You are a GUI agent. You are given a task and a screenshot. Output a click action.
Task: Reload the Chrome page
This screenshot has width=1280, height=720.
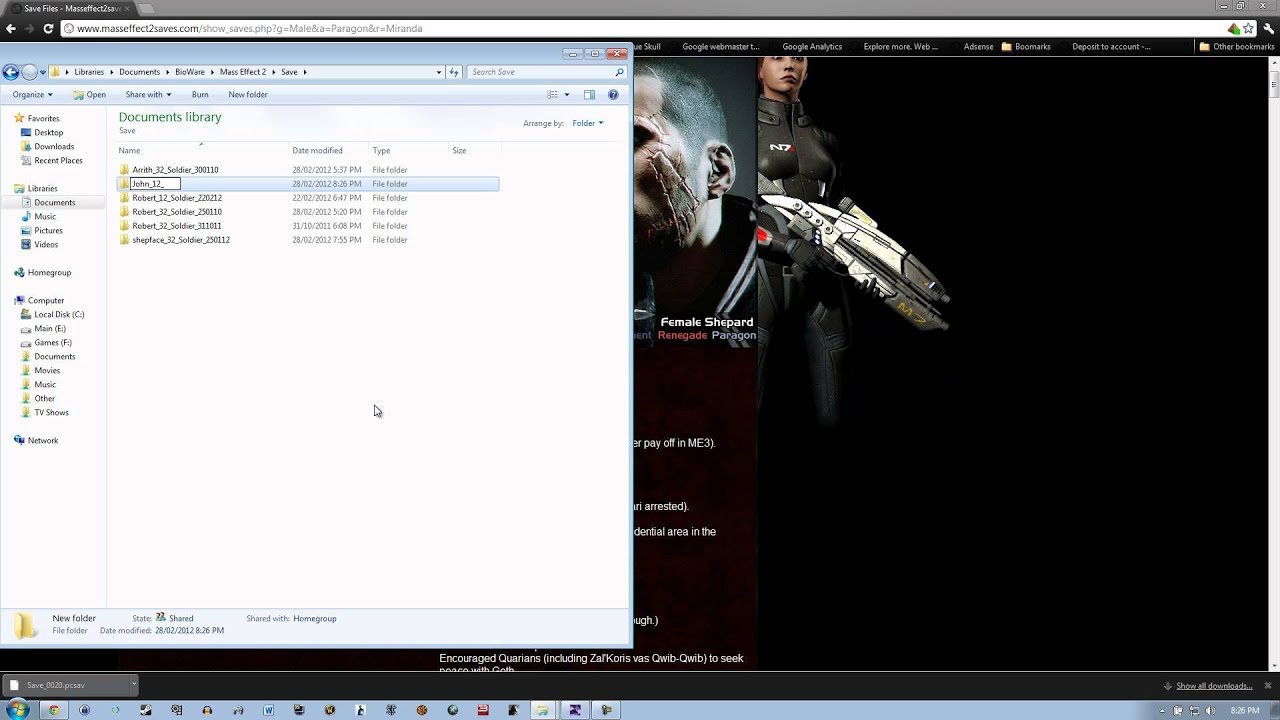[48, 28]
